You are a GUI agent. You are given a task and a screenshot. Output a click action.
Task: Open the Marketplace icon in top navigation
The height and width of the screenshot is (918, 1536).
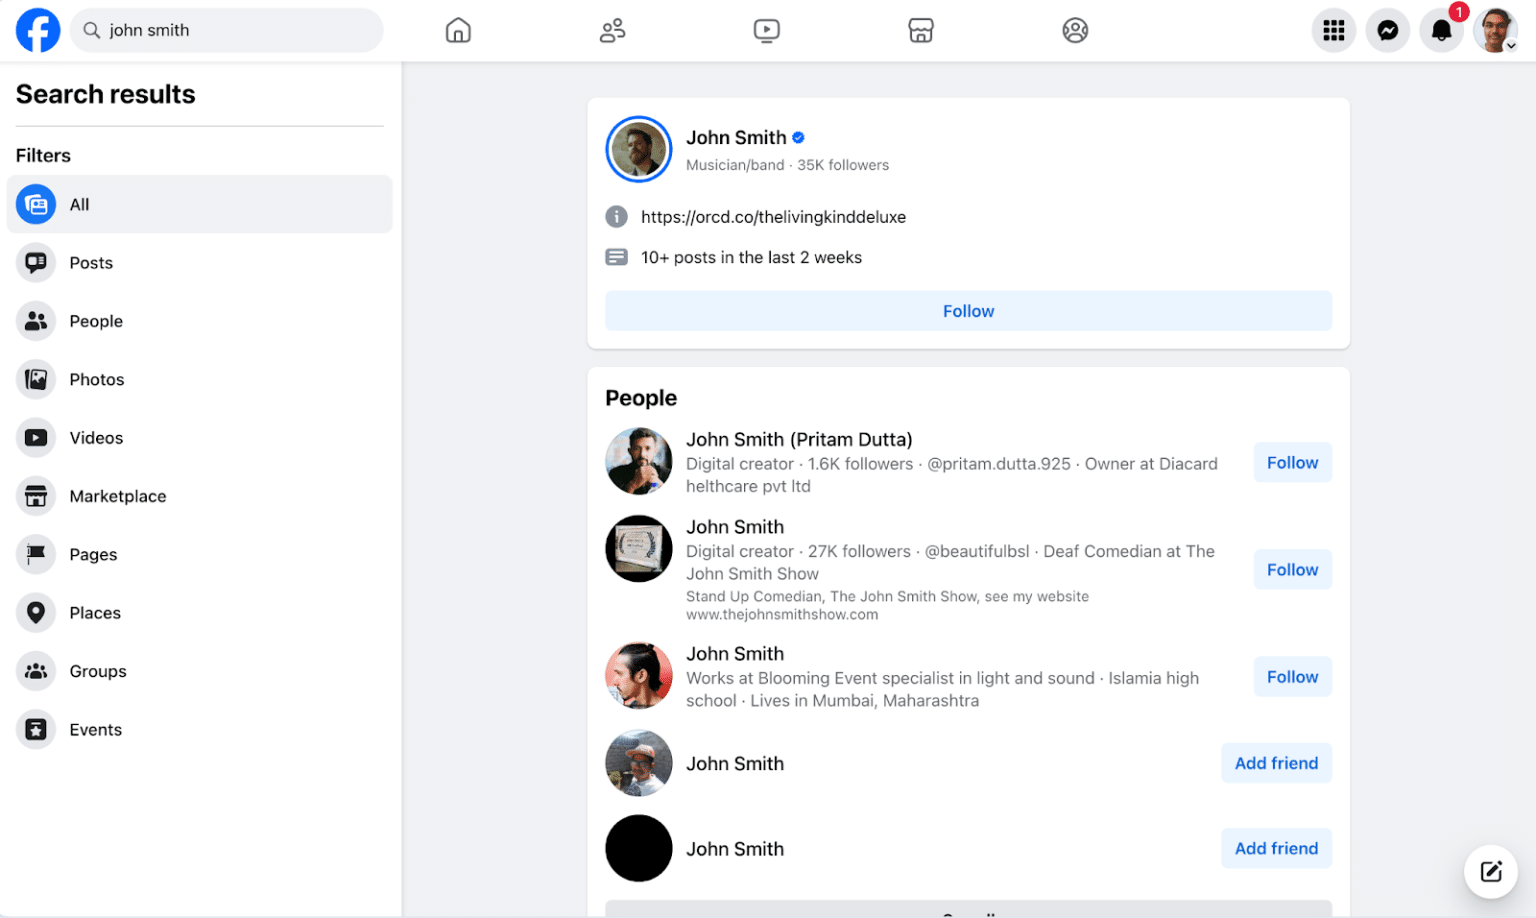pyautogui.click(x=920, y=31)
